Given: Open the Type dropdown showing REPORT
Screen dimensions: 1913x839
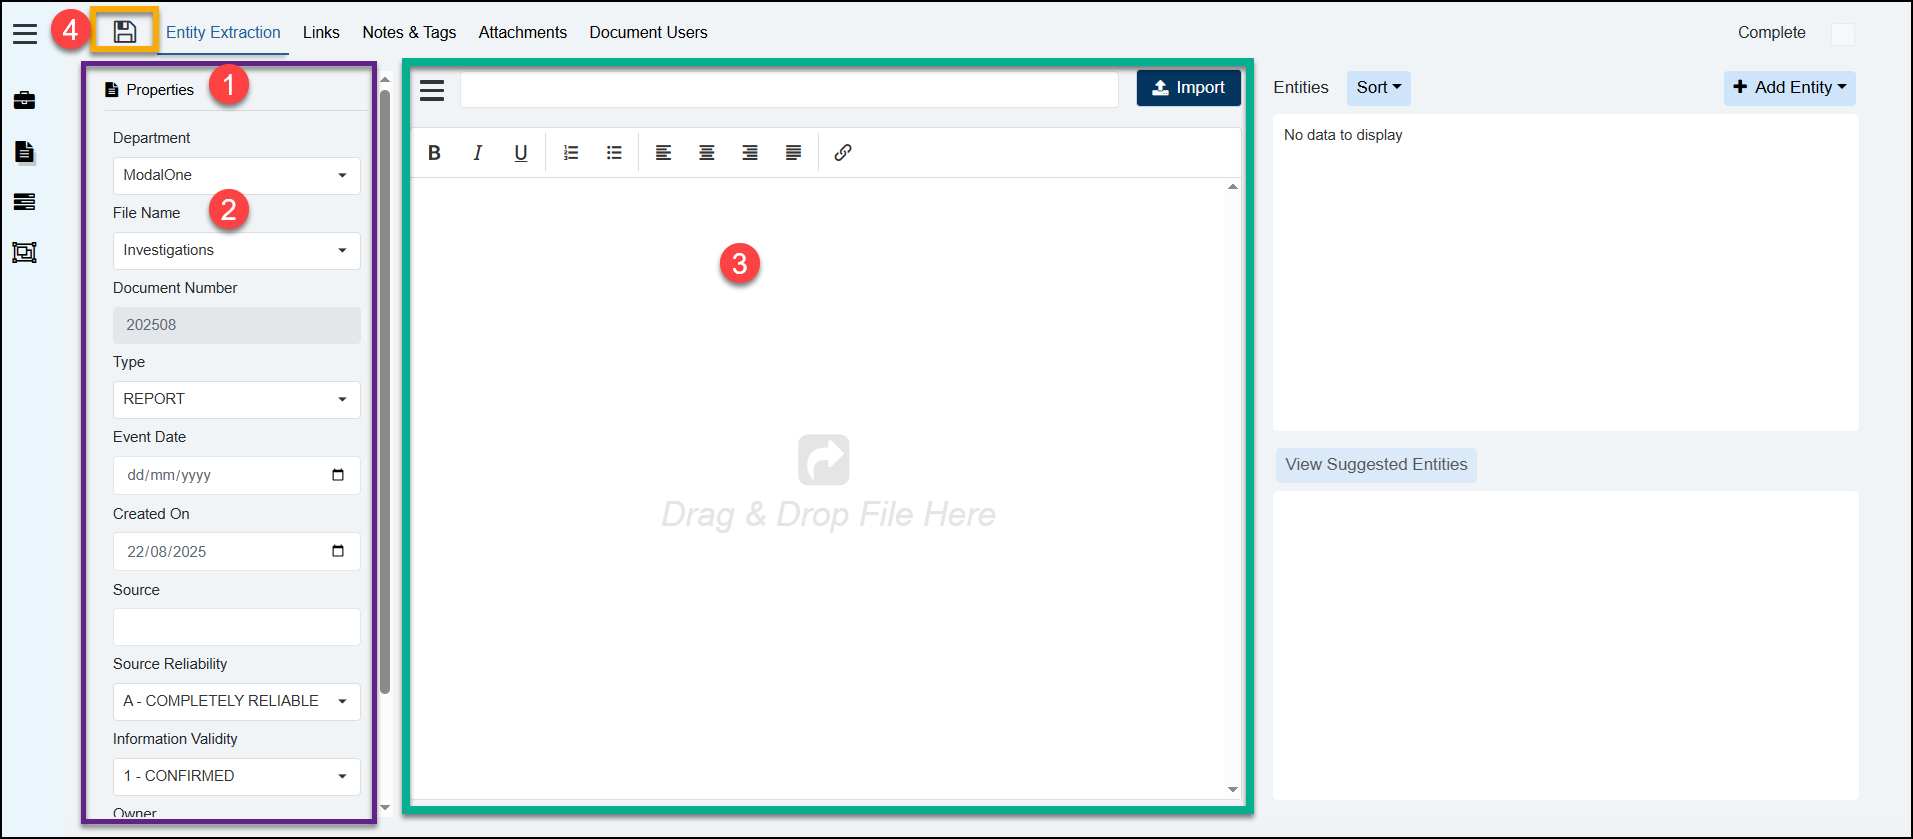Looking at the screenshot, I should tap(236, 400).
